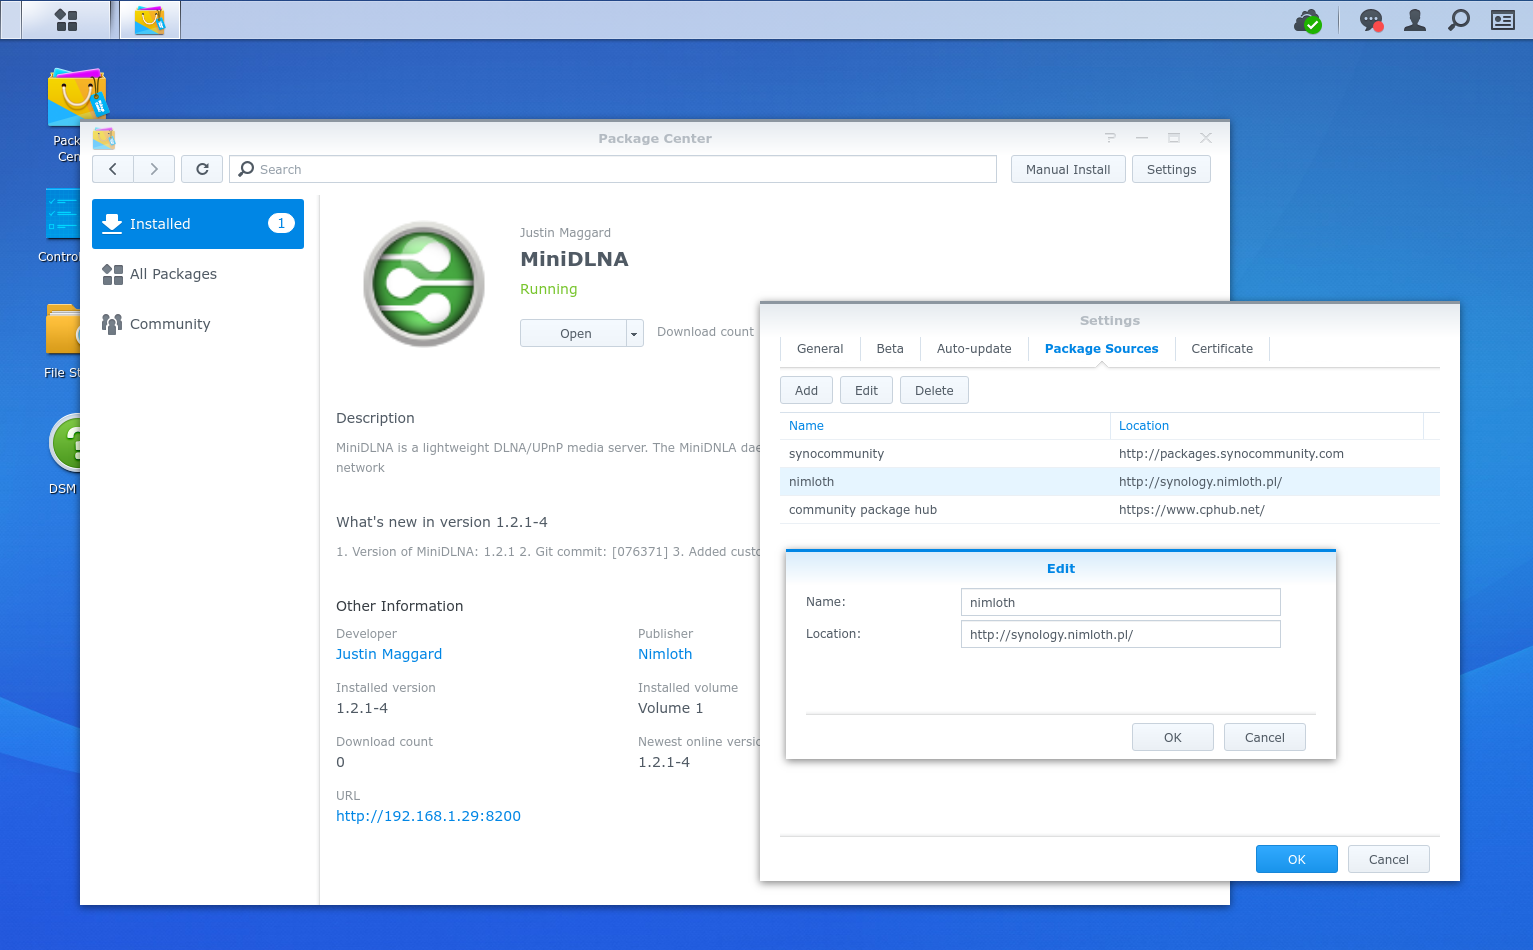Refresh the Package Center list
The width and height of the screenshot is (1533, 950).
(202, 169)
